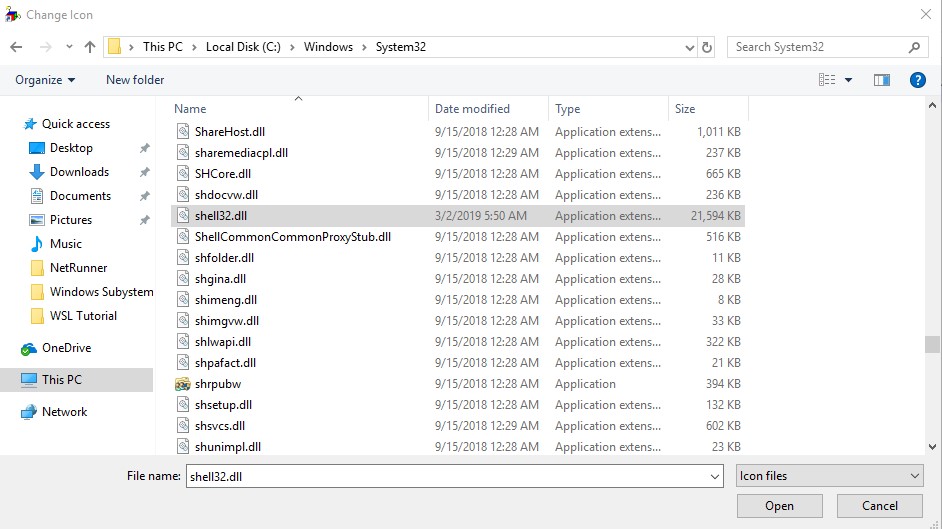
Task: Select shimgvw.dll file
Action: pyautogui.click(x=226, y=321)
